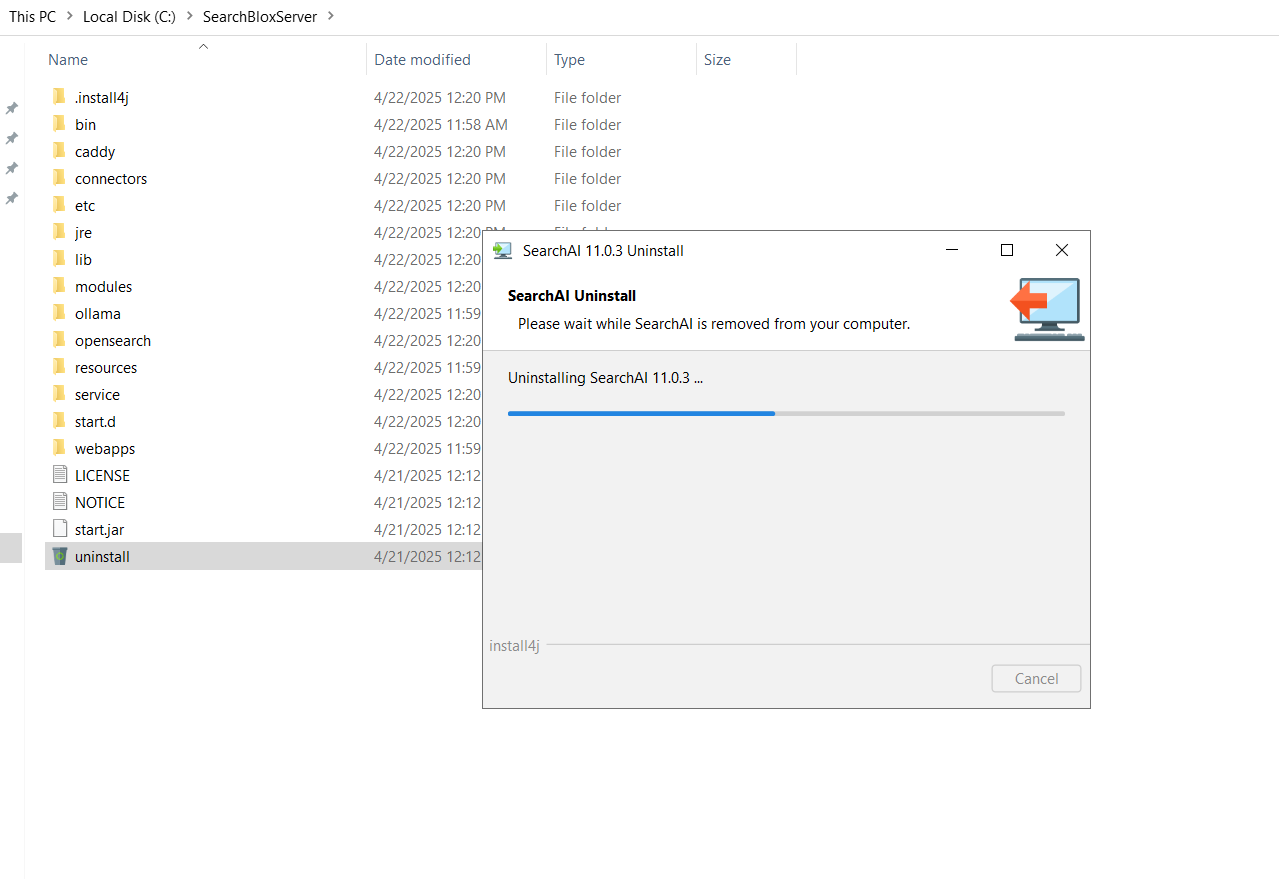Screen dimensions: 1279x879
Task: Select the jre folder icon
Action: tap(59, 232)
